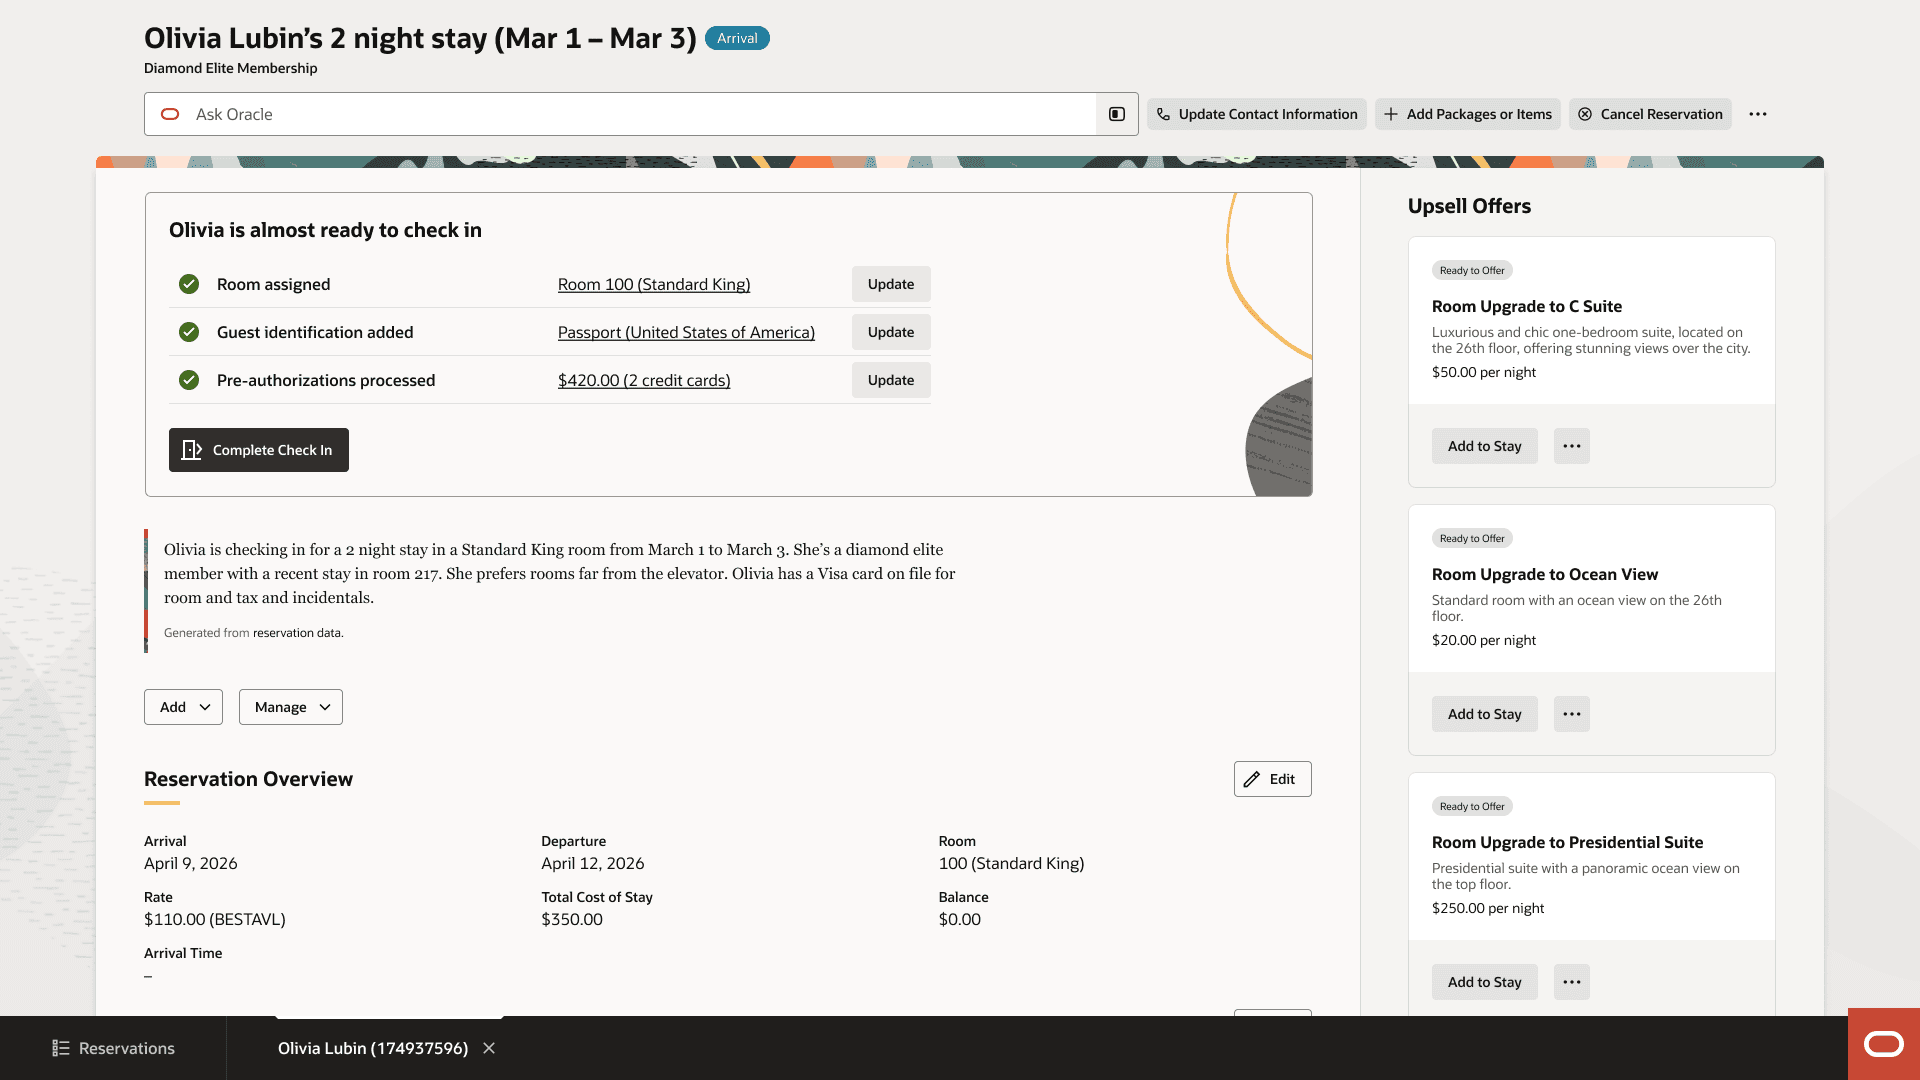The image size is (1920, 1080).
Task: Click the Pre-authorizations processed checkmark
Action: [x=189, y=380]
